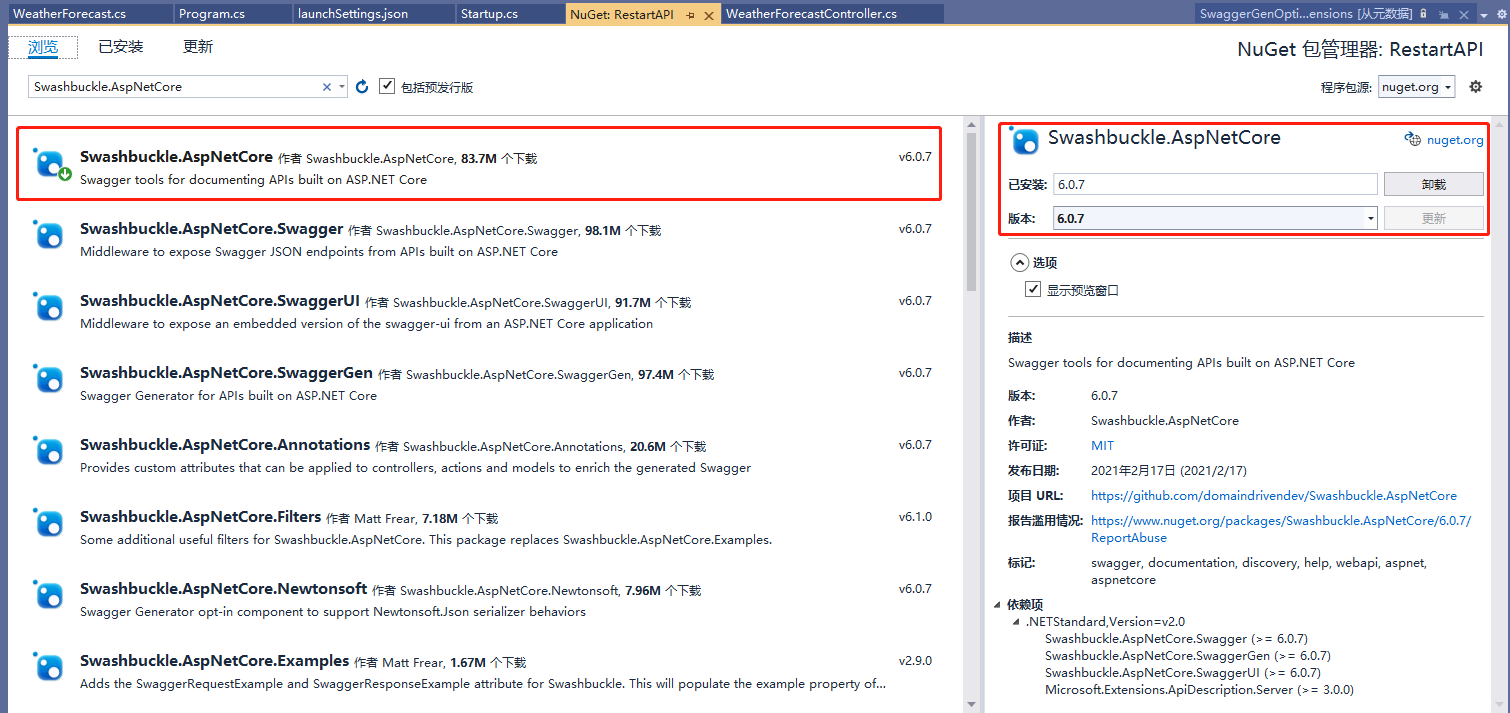Open the search box history dropdown arrow
The width and height of the screenshot is (1510, 713).
click(x=342, y=87)
